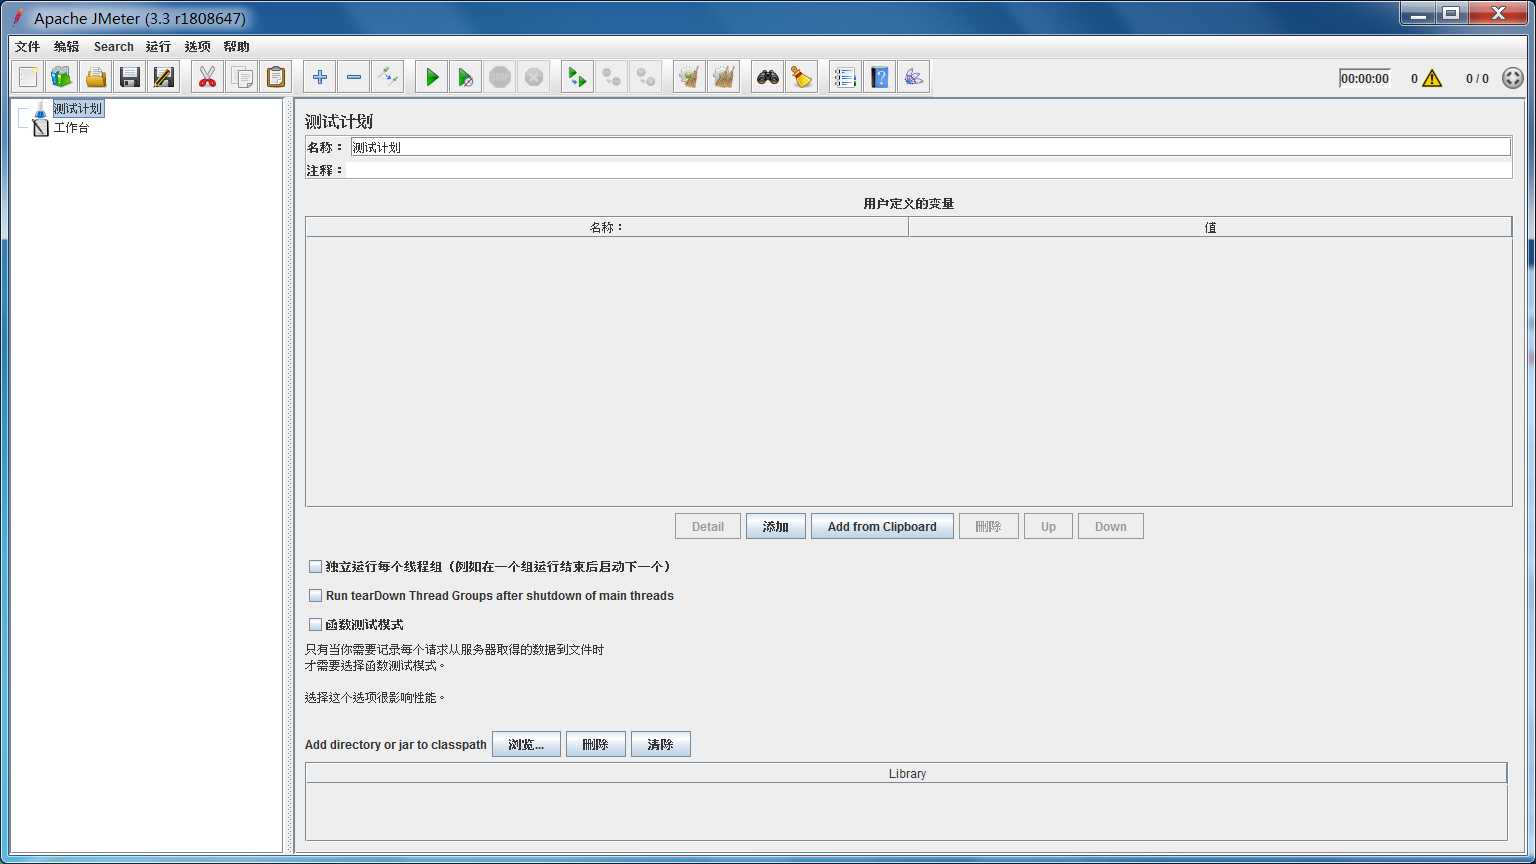The height and width of the screenshot is (864, 1536).
Task: Click the Shutdown test icon
Action: [534, 77]
